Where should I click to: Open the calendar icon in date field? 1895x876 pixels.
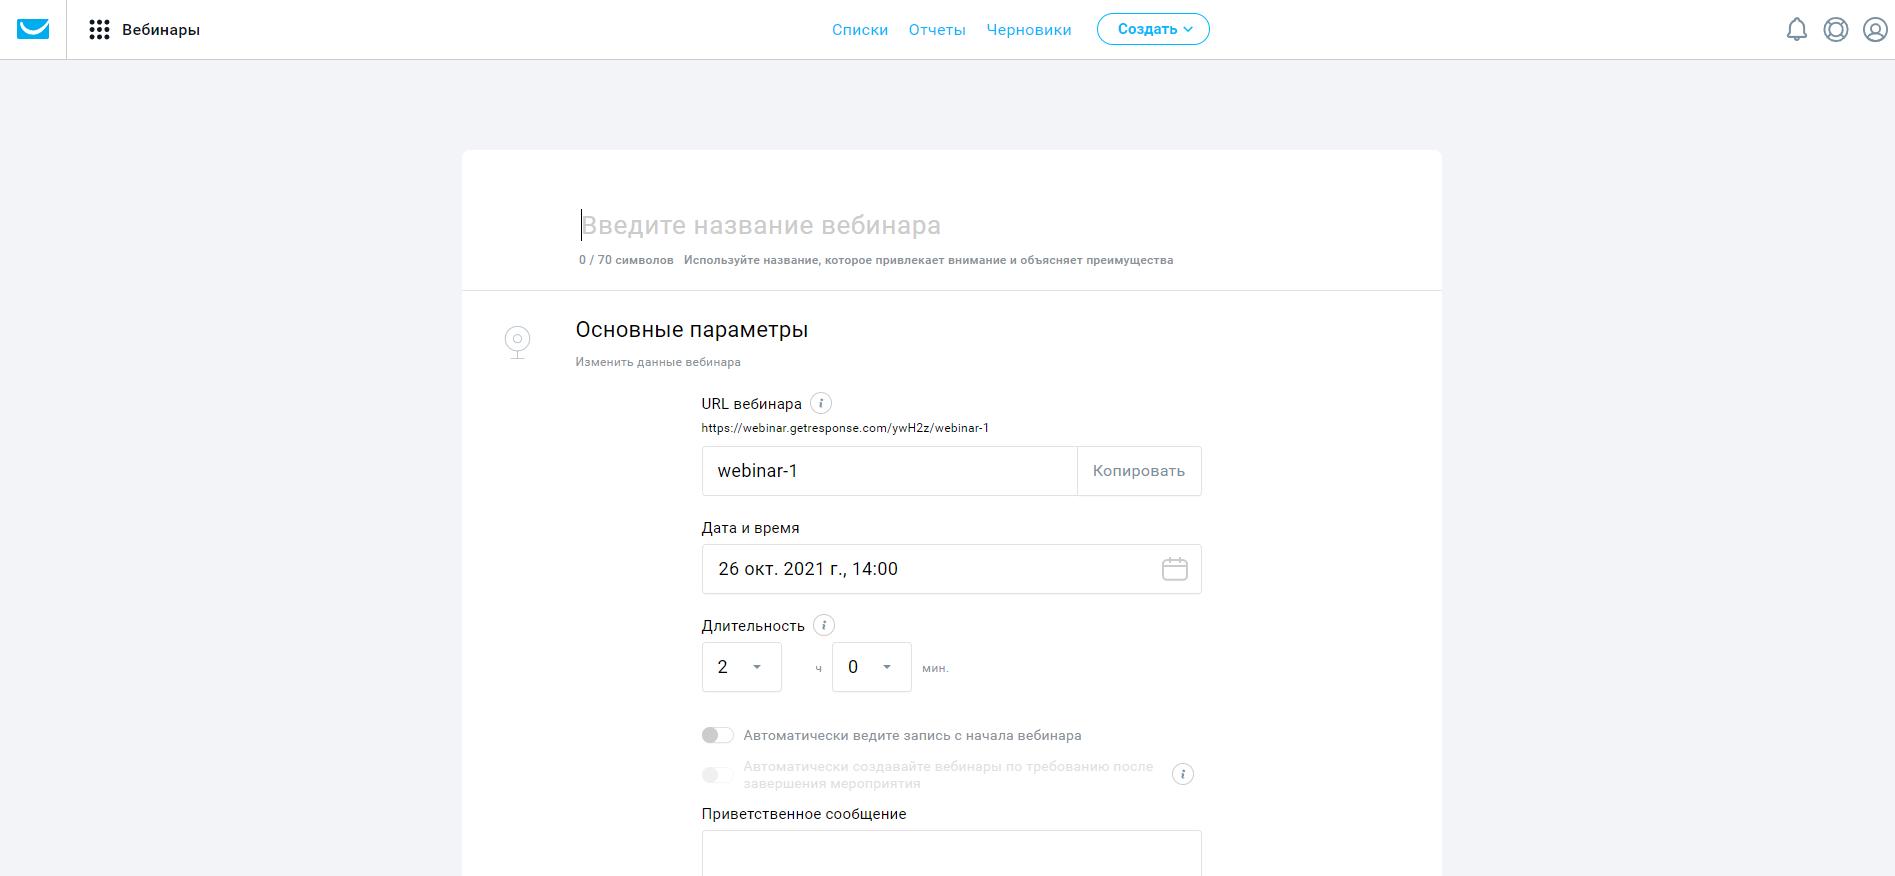(1175, 569)
